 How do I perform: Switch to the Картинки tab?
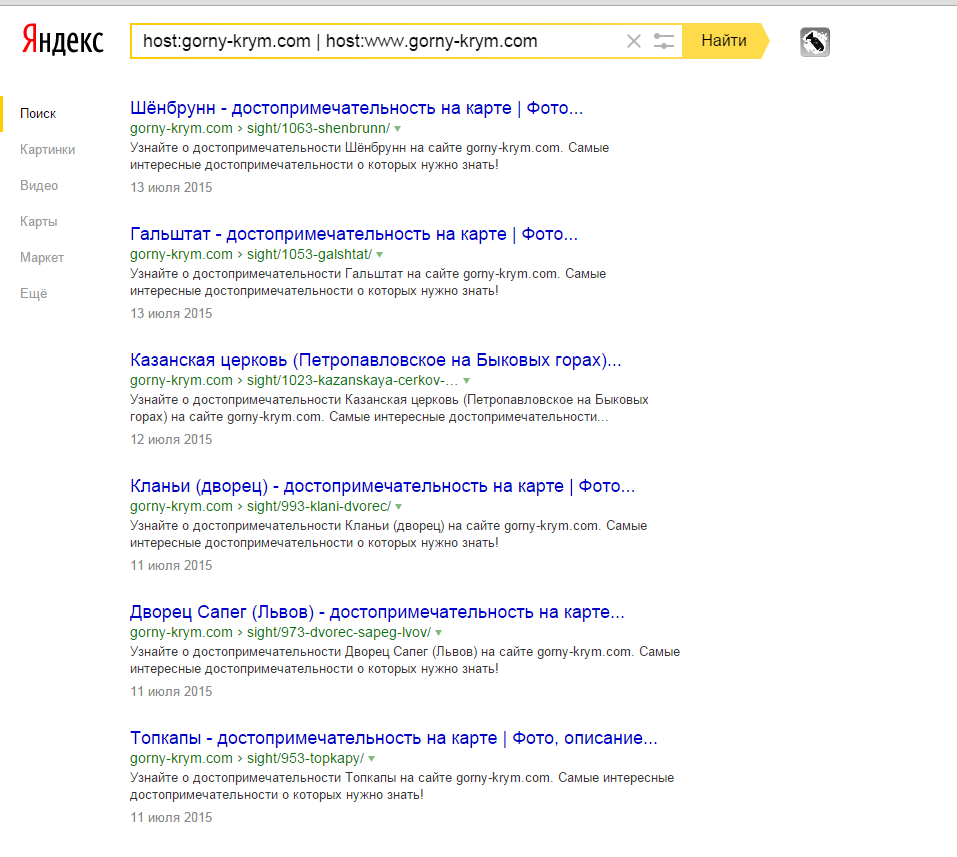[48, 150]
